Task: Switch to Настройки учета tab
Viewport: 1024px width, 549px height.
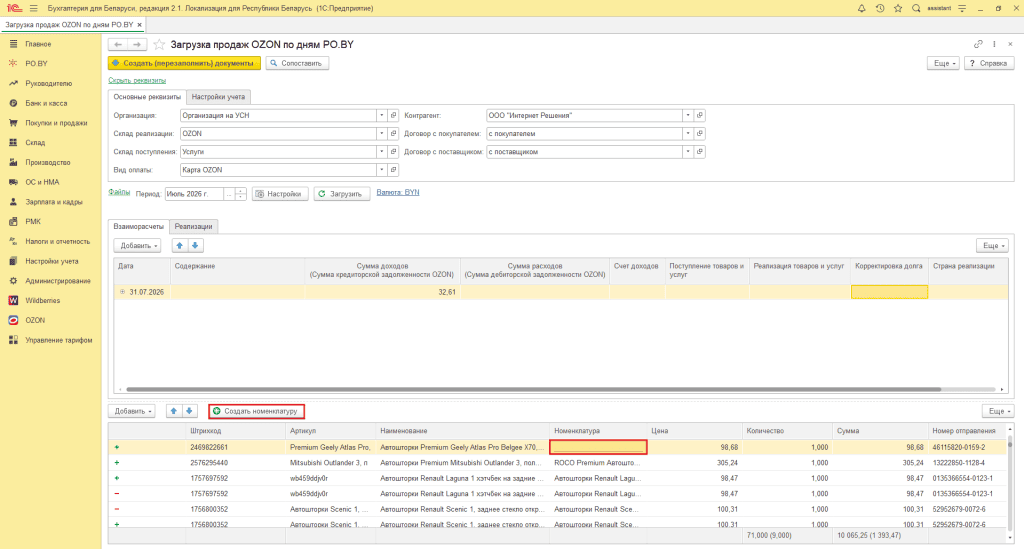Action: tap(218, 97)
